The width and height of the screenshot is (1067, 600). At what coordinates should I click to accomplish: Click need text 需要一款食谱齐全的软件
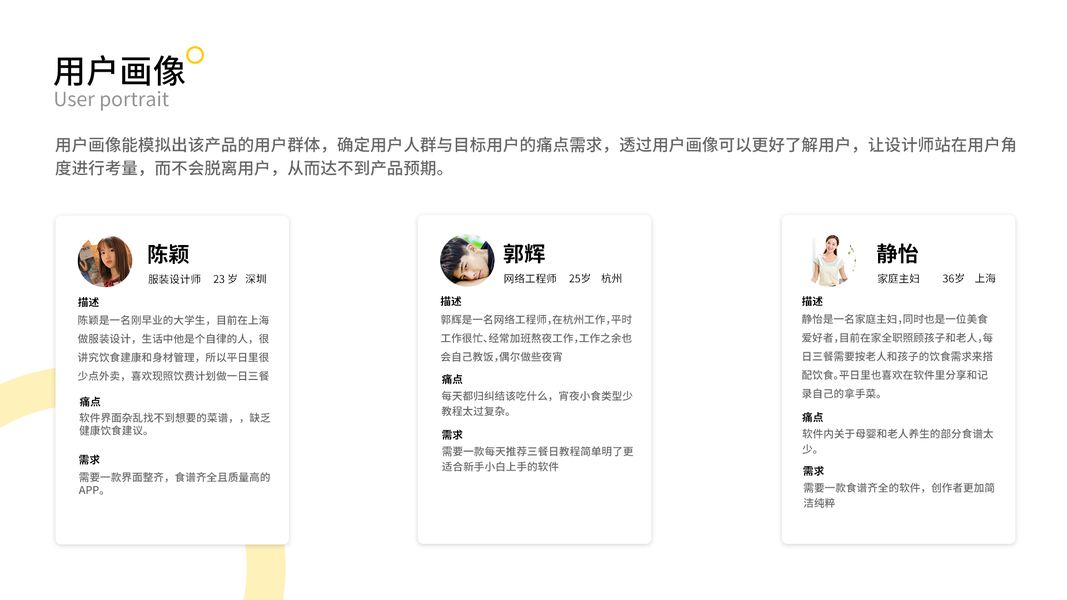pyautogui.click(x=899, y=495)
